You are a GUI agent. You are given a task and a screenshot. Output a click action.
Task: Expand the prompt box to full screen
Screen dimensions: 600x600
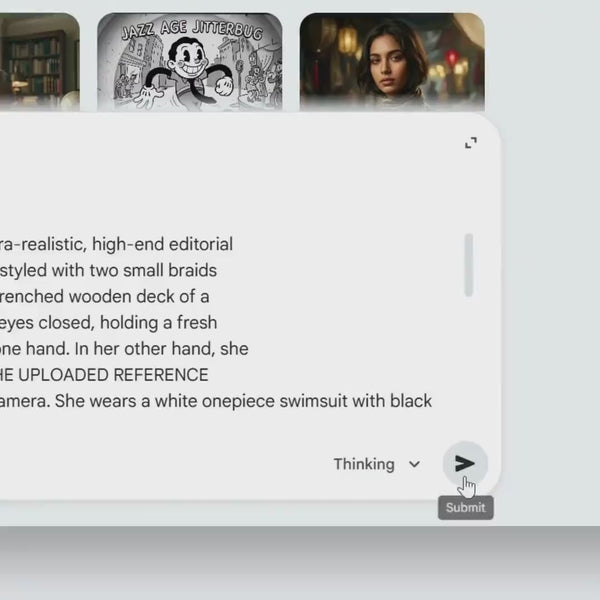click(471, 144)
